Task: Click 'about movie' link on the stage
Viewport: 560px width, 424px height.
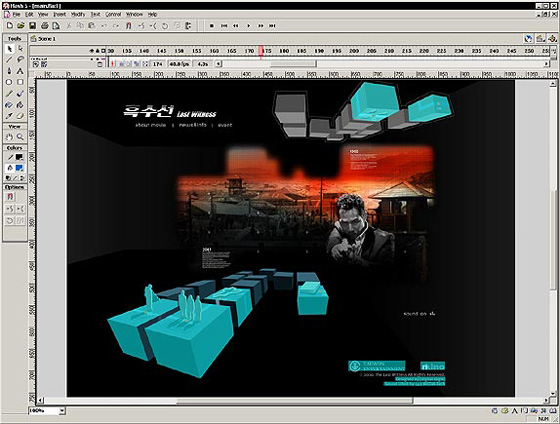Action: (150, 125)
